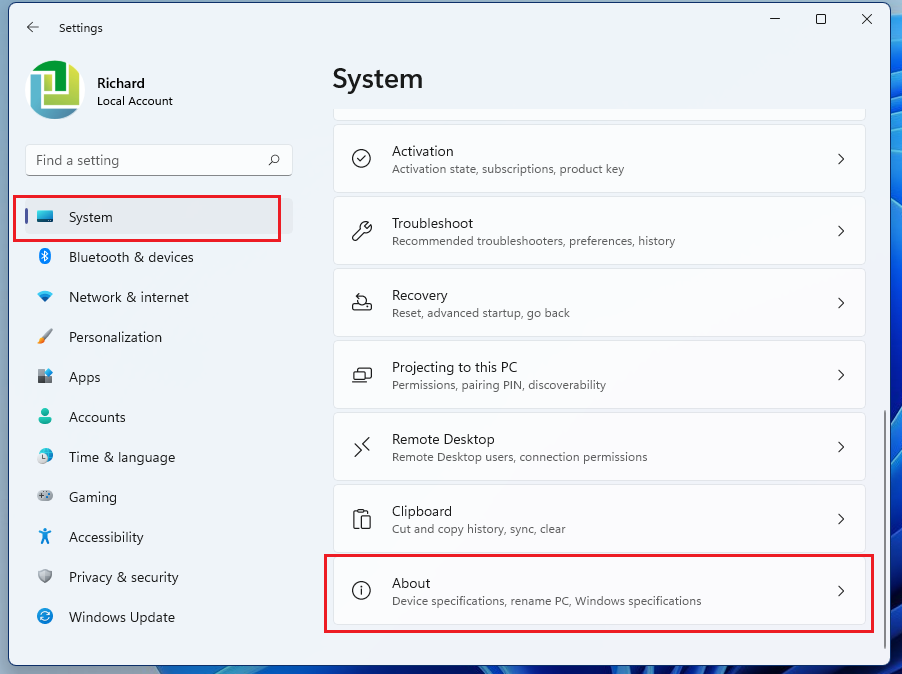Expand Activation settings via its chevron

coord(841,159)
